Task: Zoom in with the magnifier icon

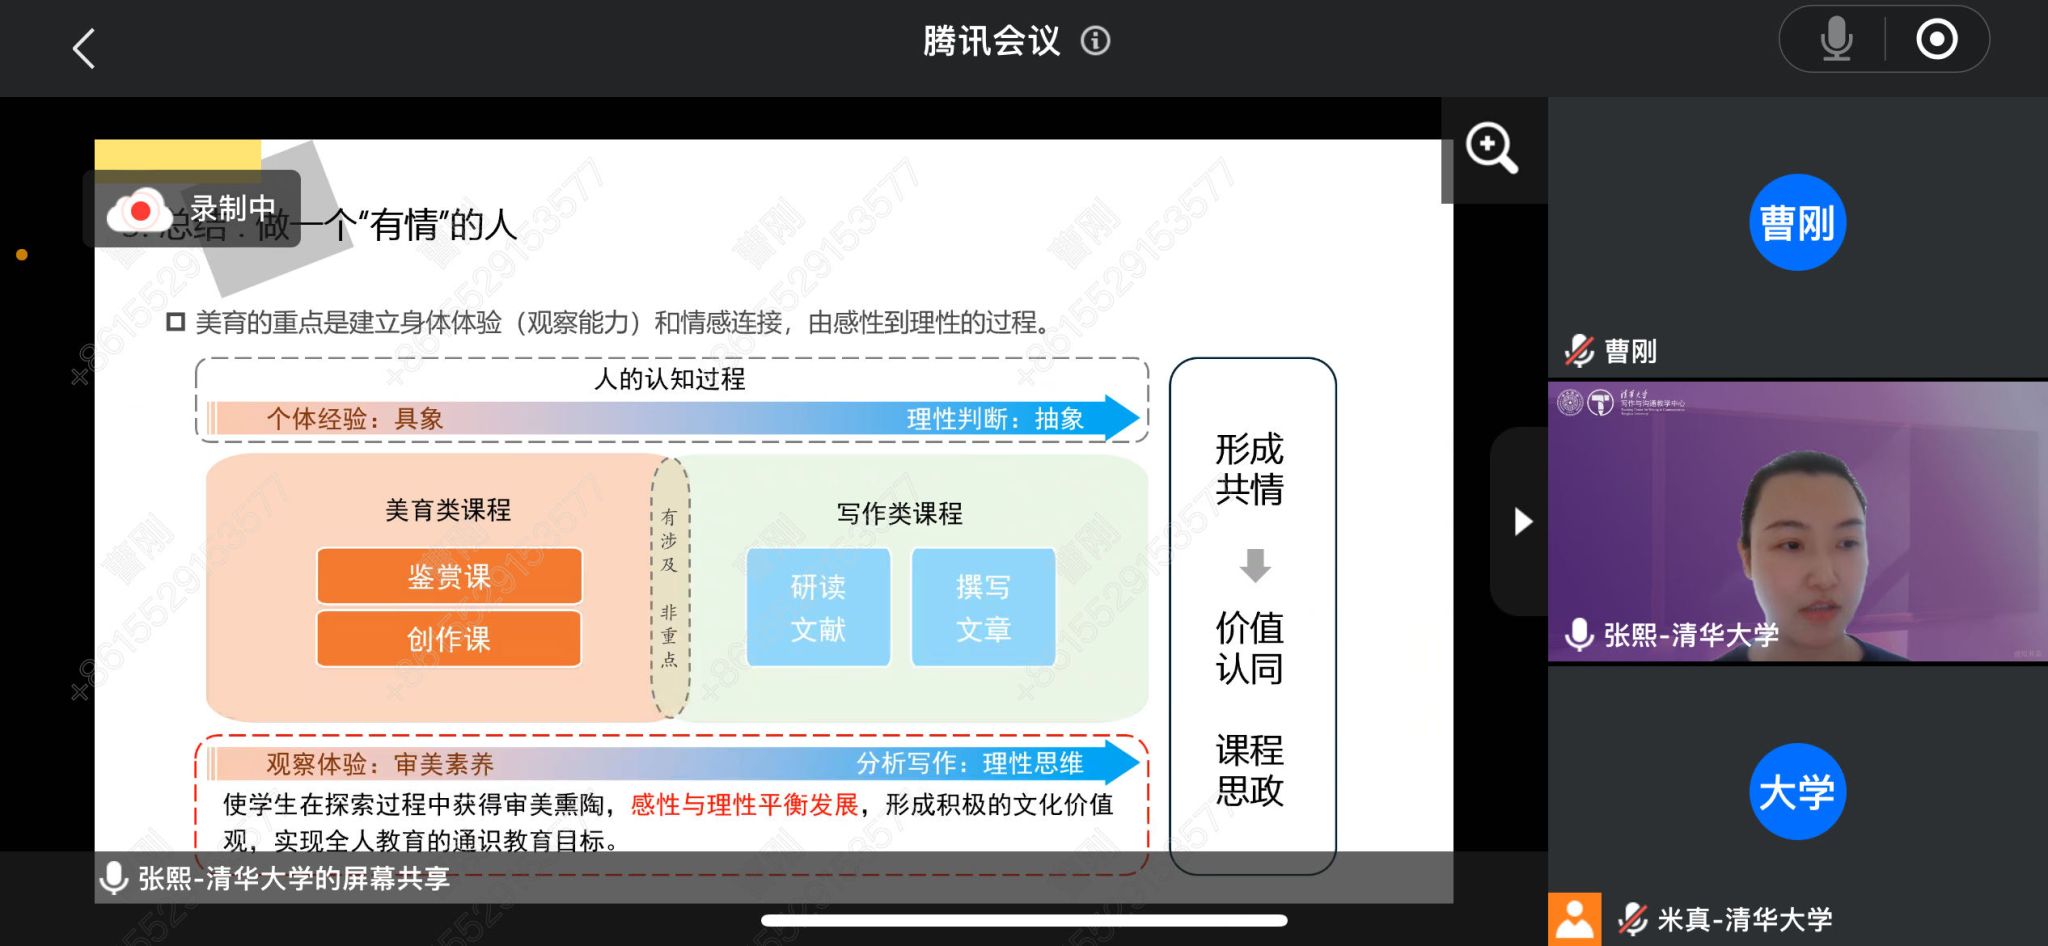Action: click(1491, 149)
